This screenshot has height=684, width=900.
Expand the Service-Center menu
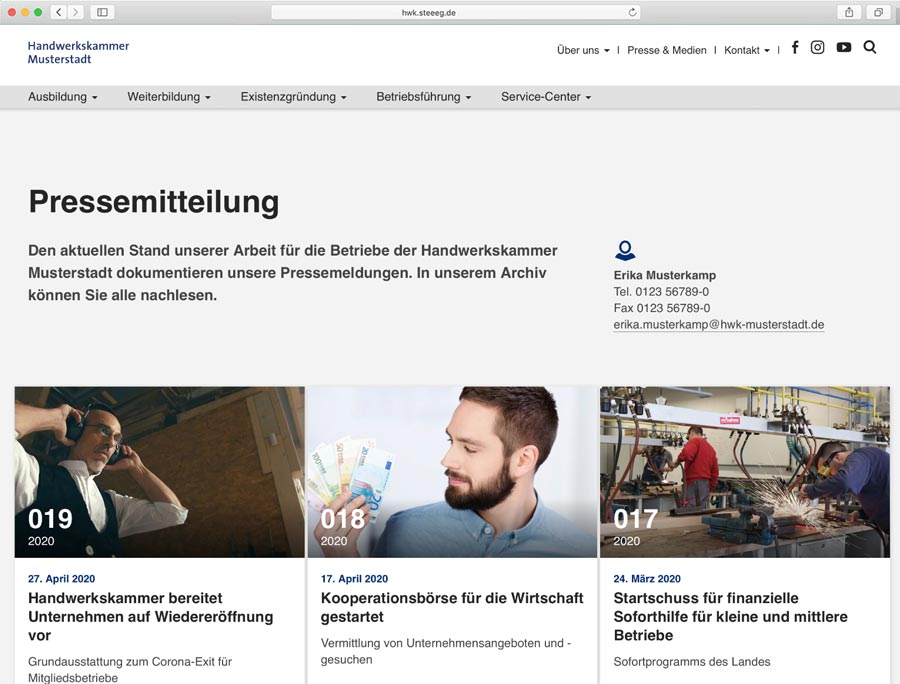coord(546,97)
